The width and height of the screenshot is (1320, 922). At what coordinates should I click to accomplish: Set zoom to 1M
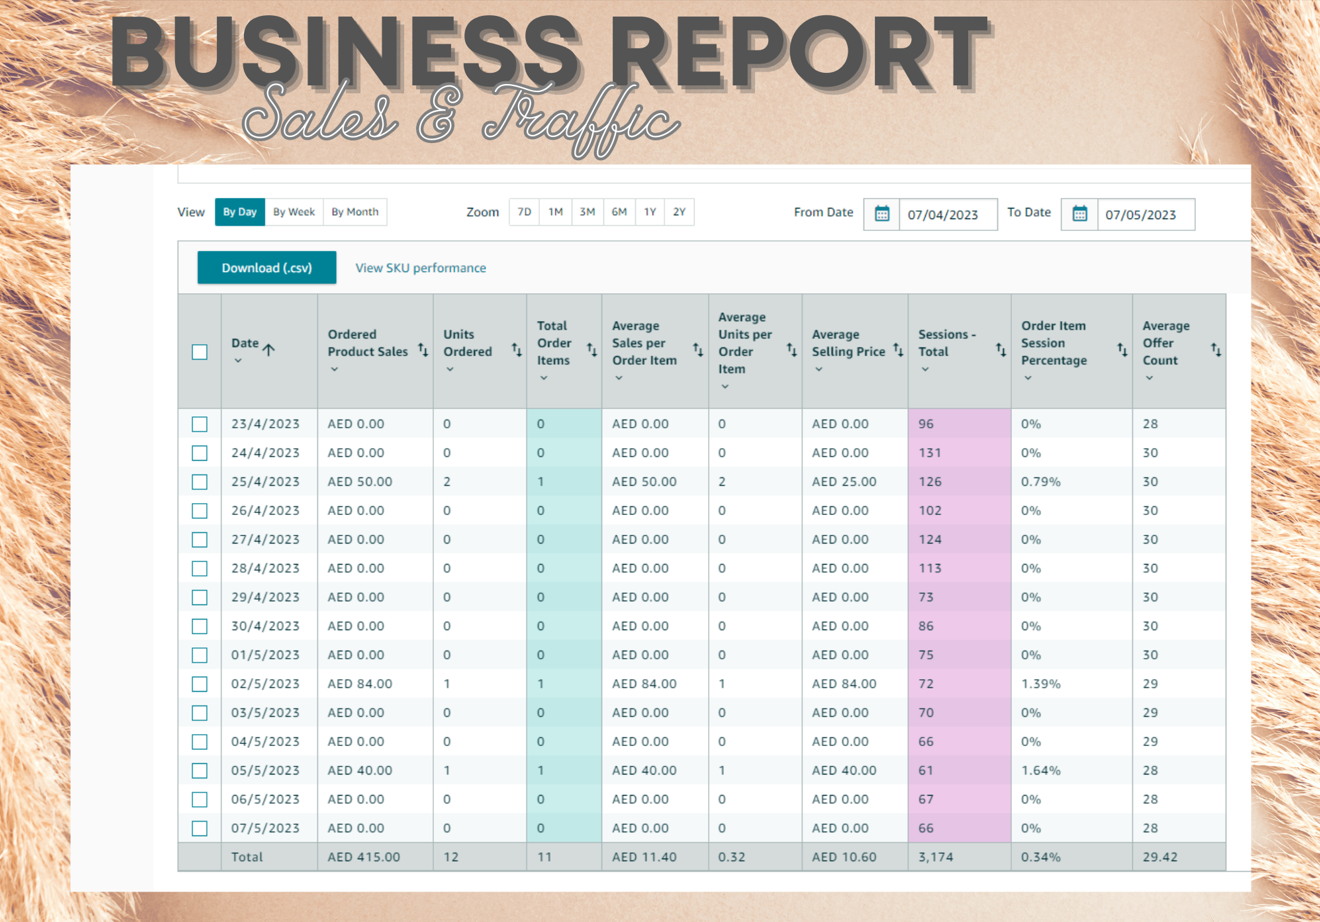point(556,212)
